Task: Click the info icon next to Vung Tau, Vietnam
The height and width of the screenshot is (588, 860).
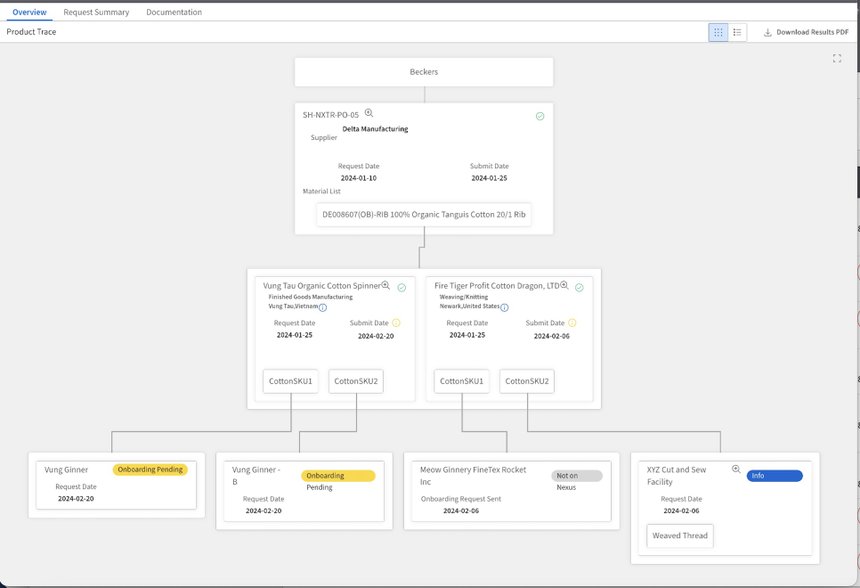Action: (322, 308)
